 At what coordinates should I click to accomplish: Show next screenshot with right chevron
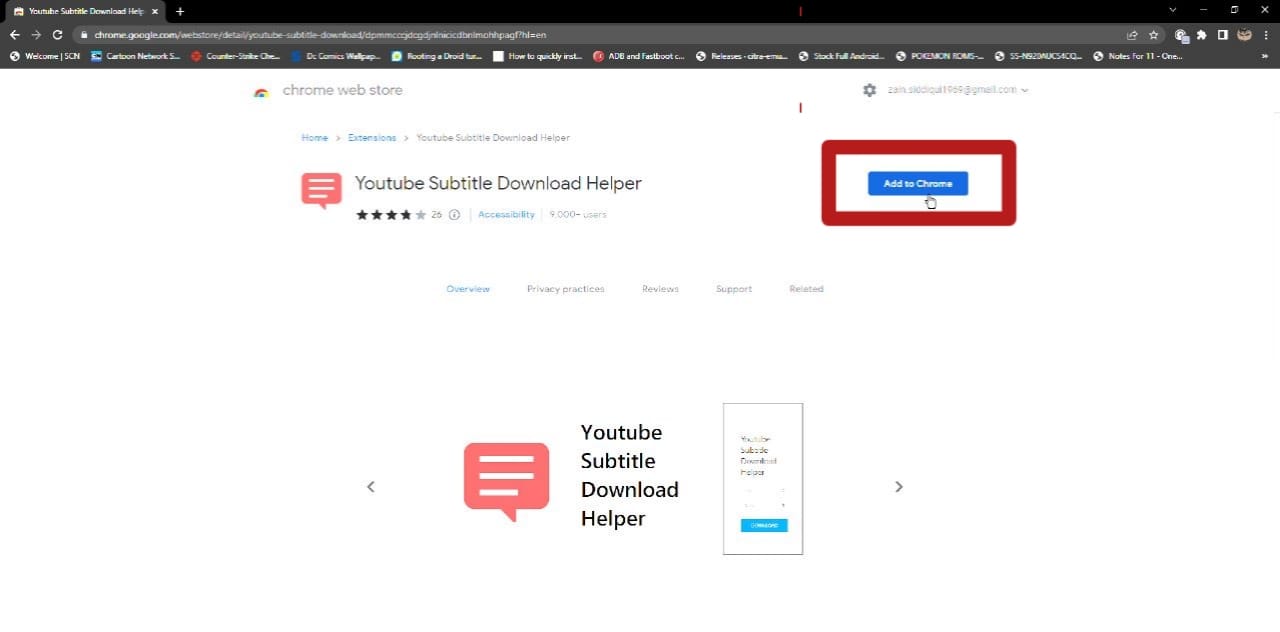898,486
